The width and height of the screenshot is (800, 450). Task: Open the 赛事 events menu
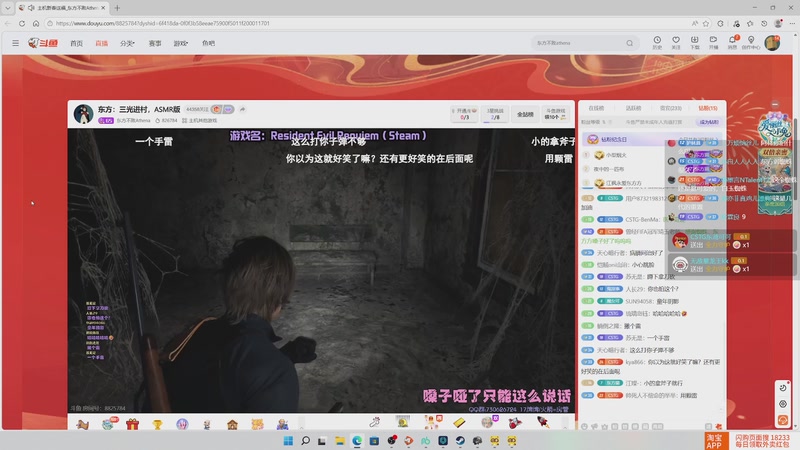coord(155,43)
